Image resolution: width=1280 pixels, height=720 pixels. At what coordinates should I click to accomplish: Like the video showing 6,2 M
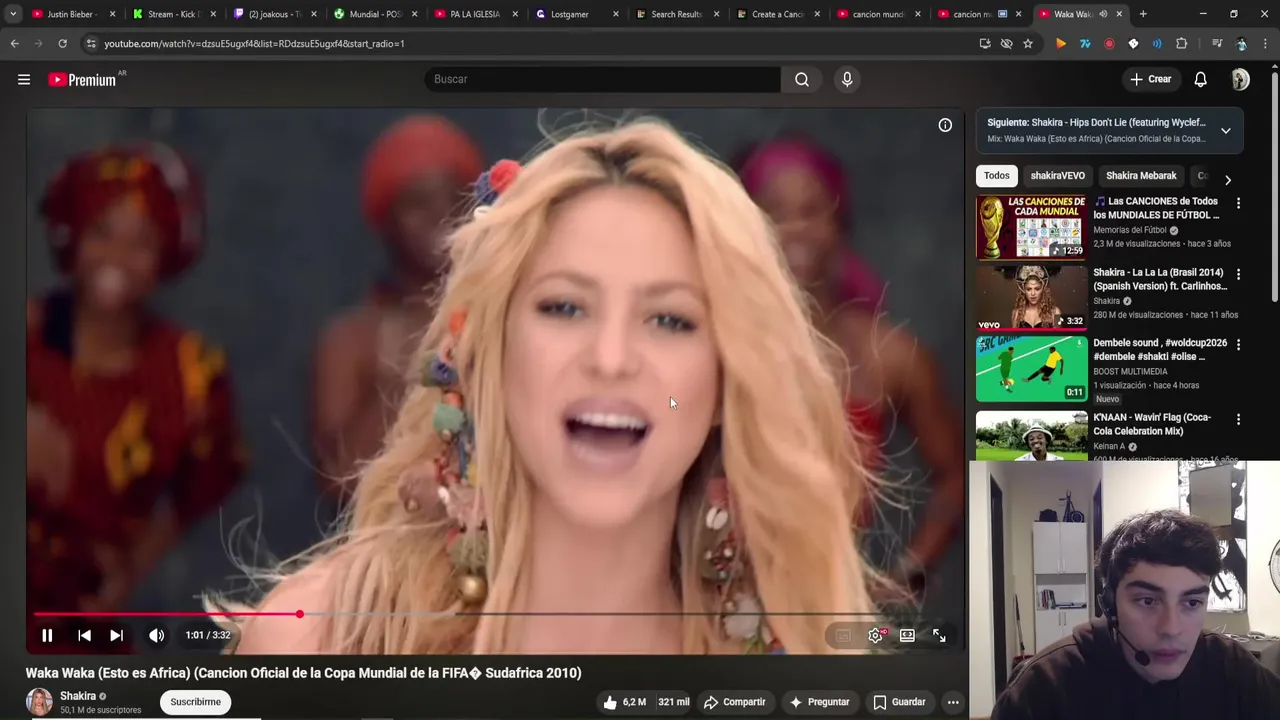point(624,702)
